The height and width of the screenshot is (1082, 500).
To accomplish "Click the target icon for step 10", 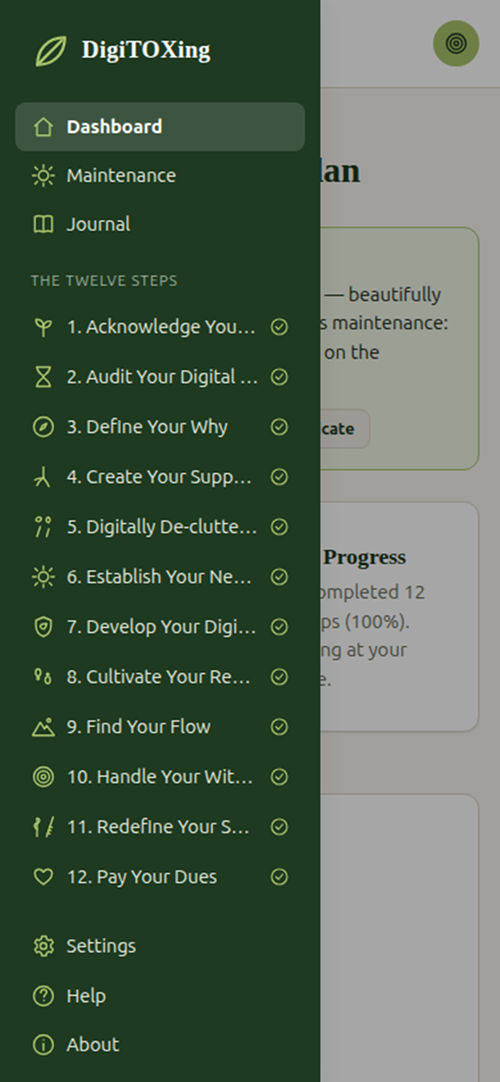I will click(x=43, y=777).
